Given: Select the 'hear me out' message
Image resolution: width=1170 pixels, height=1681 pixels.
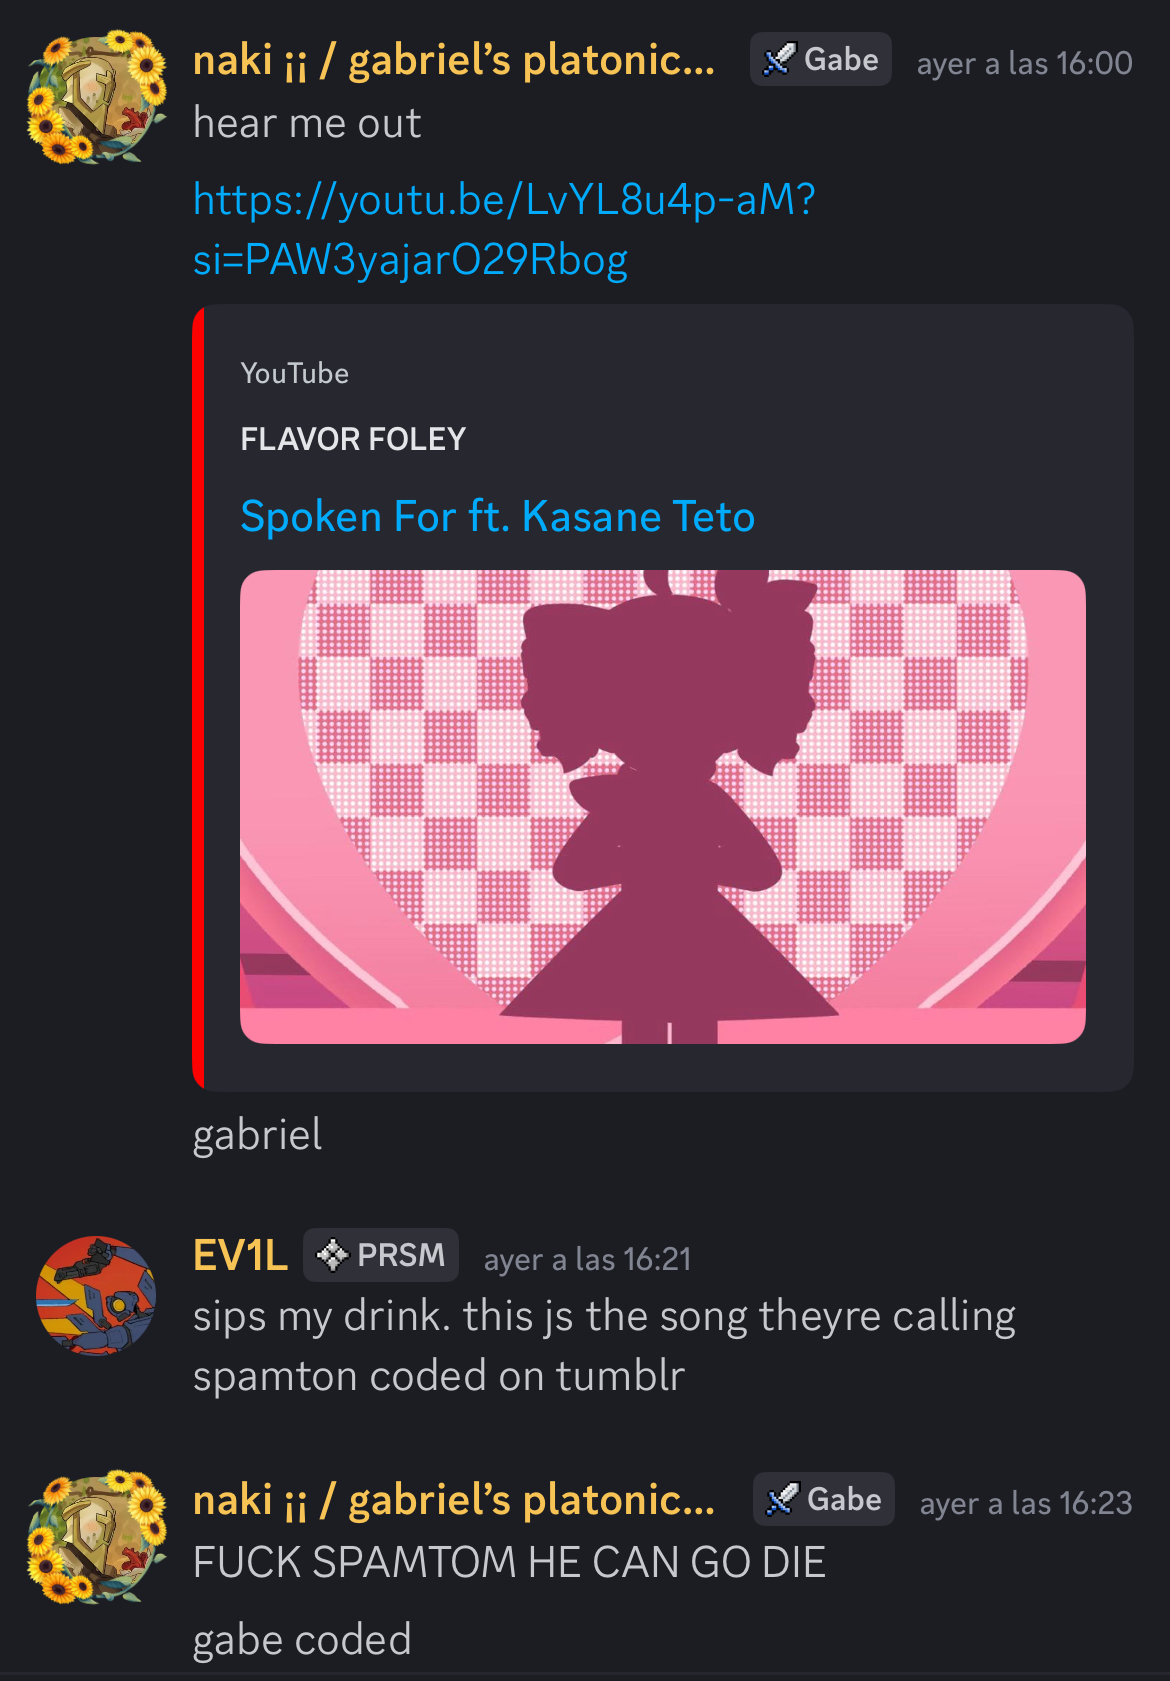Looking at the screenshot, I should [x=307, y=123].
